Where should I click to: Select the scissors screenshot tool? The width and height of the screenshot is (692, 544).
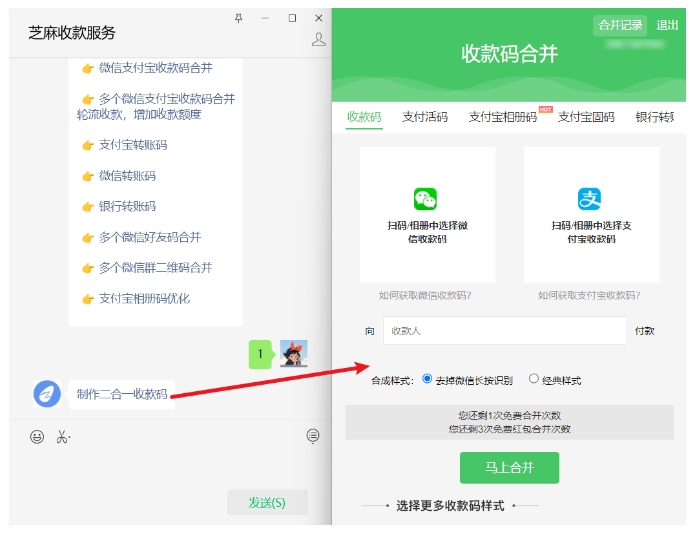pyautogui.click(x=63, y=437)
